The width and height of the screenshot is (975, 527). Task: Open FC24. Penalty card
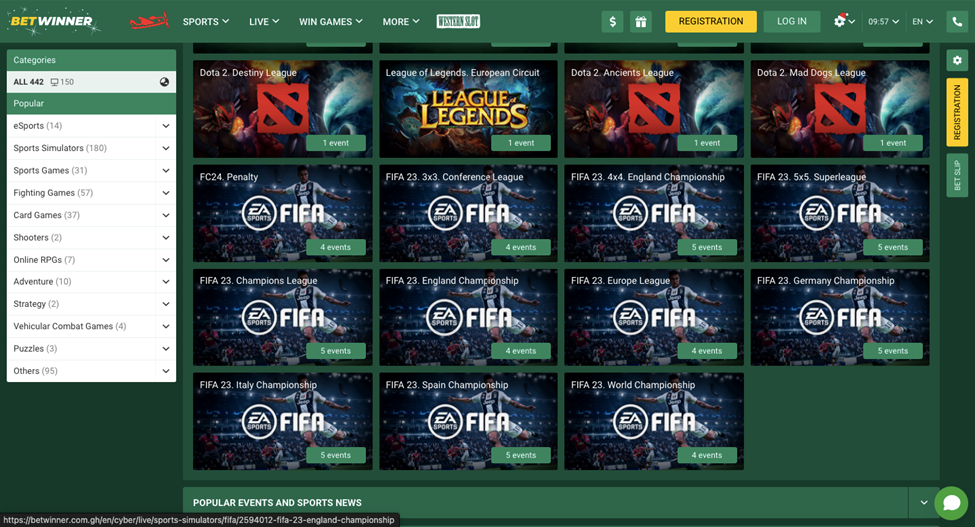[282, 213]
